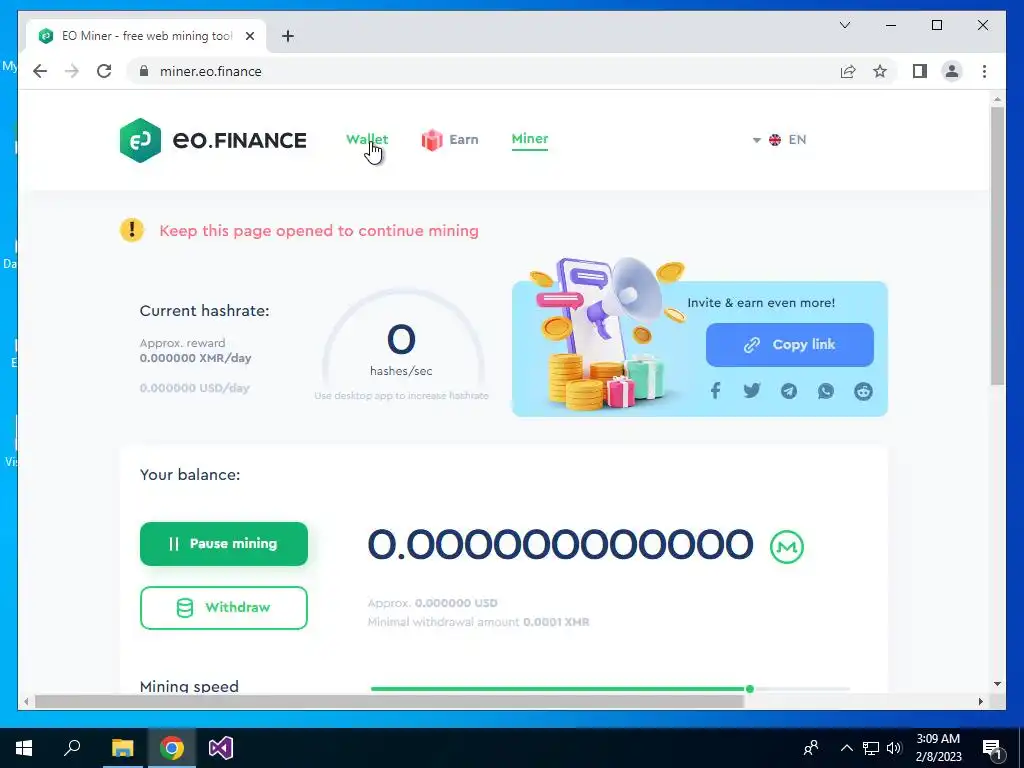The width and height of the screenshot is (1024, 768).
Task: Reload the page with the refresh icon
Action: pos(104,71)
